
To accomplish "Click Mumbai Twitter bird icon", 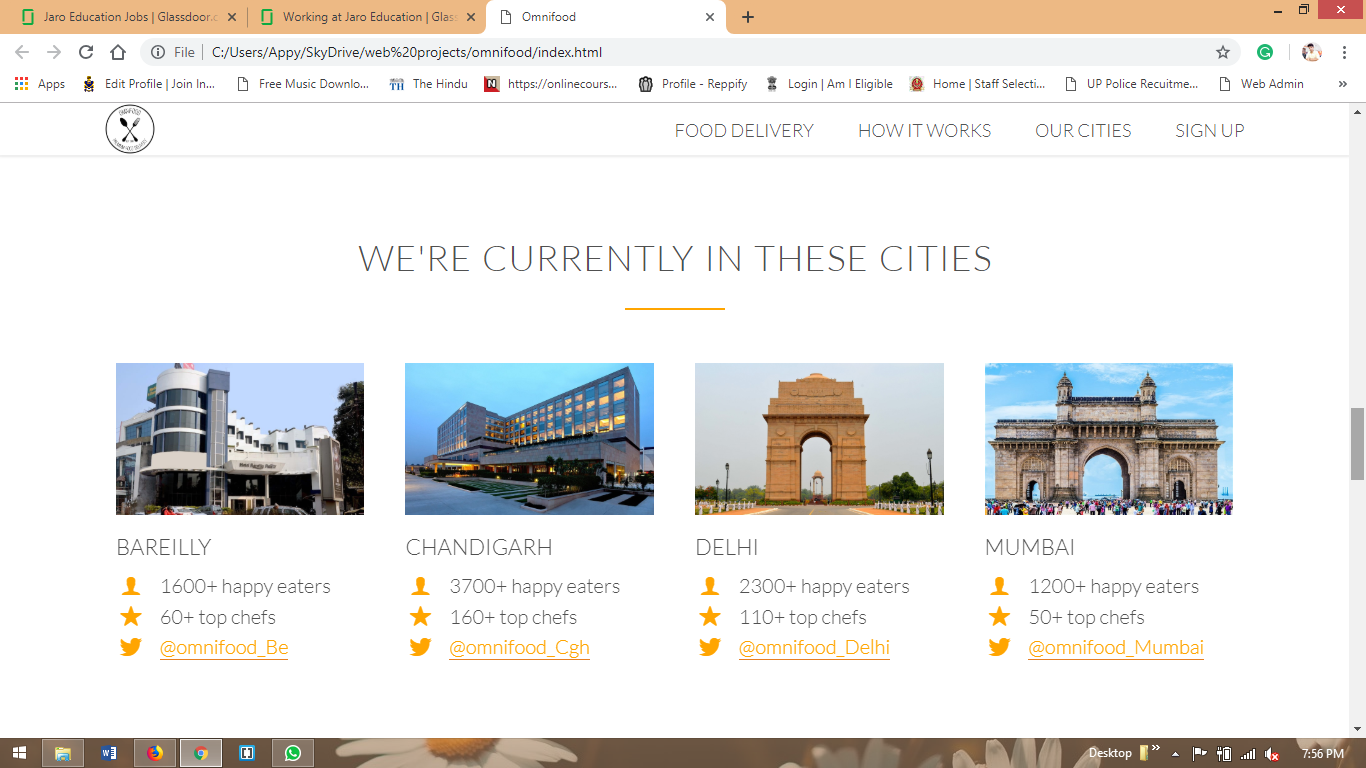I will (999, 647).
